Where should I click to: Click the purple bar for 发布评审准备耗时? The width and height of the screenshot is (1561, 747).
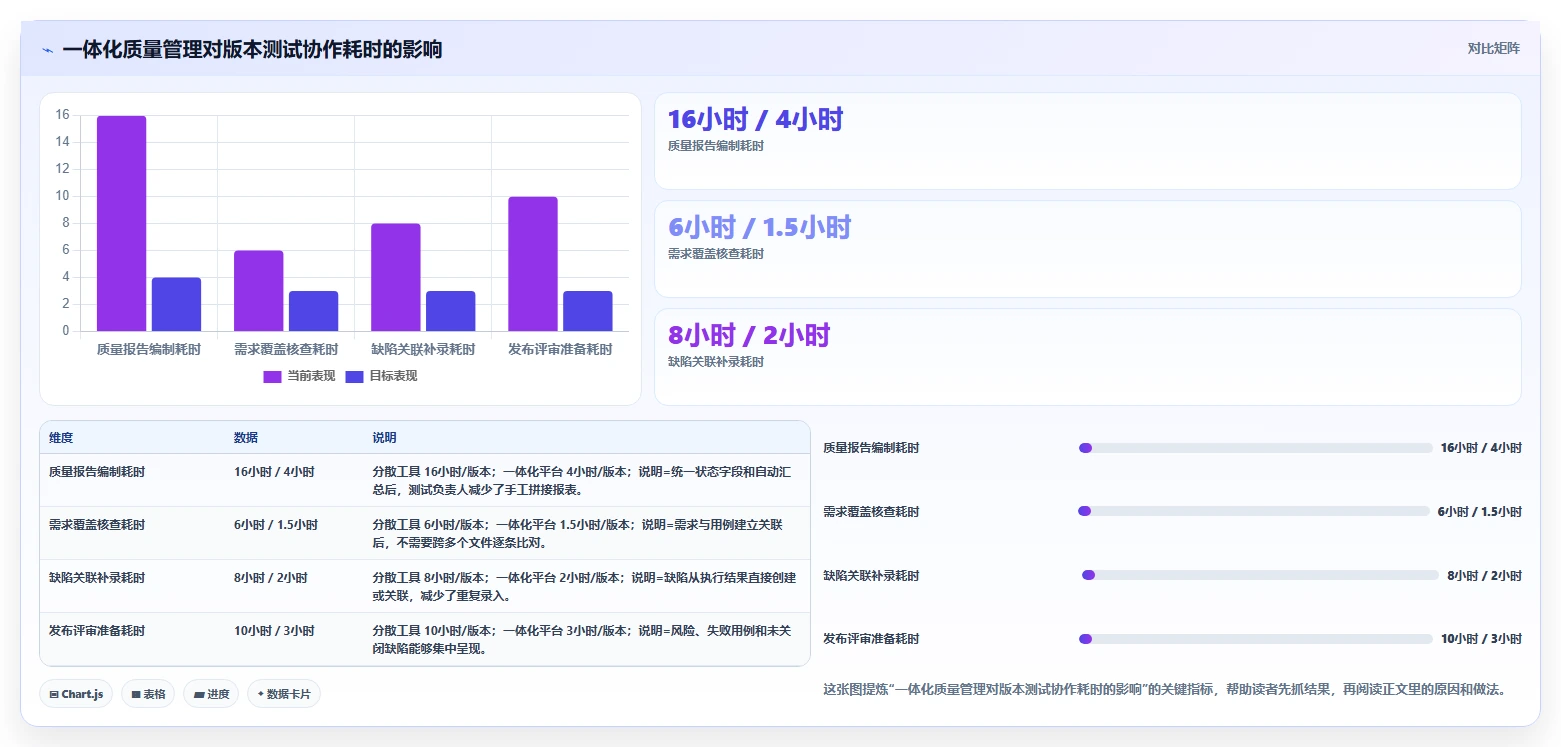tap(532, 264)
